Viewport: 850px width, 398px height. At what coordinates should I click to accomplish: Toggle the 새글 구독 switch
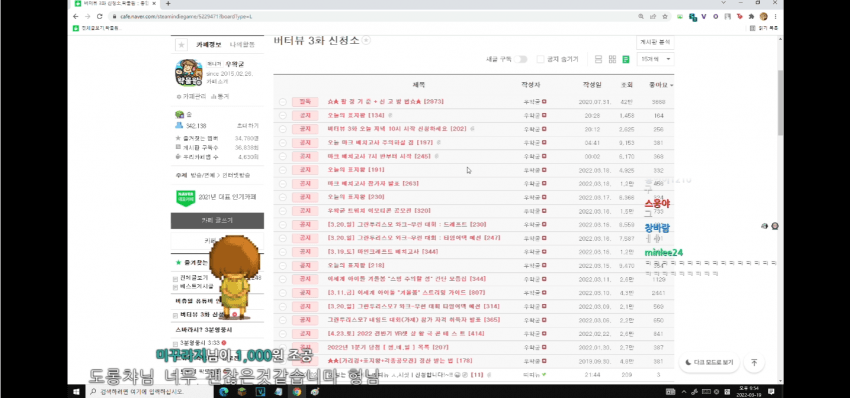(520, 59)
